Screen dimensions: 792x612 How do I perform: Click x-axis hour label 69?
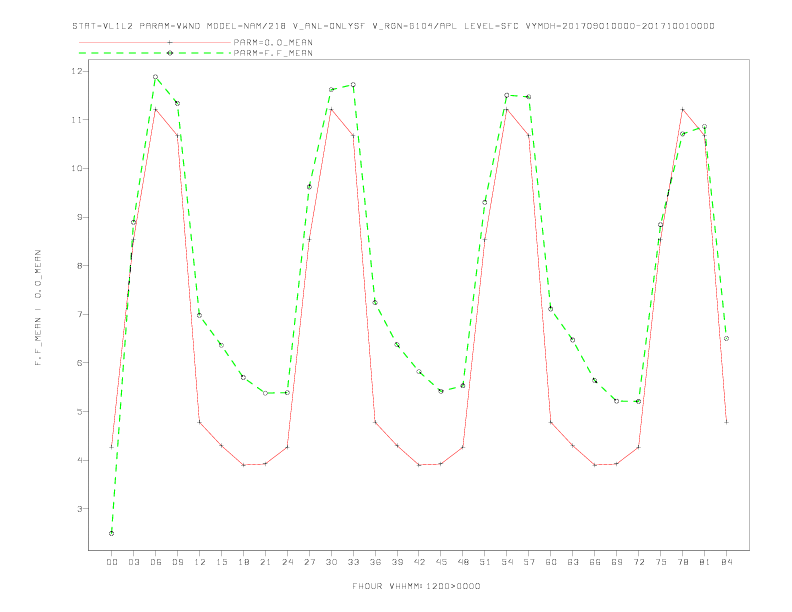point(617,562)
